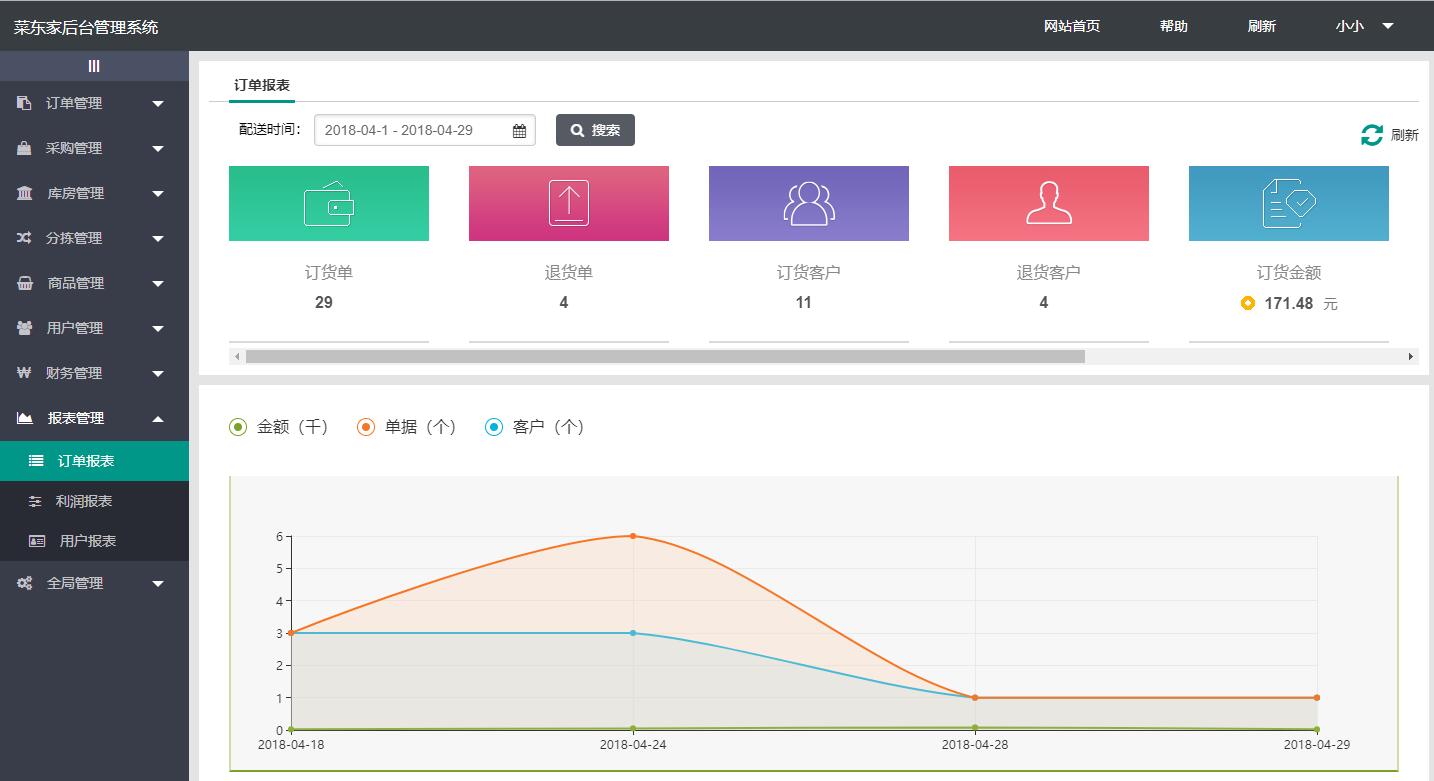Click the green 刷新 refresh icon
The height and width of the screenshot is (781, 1434).
tap(1372, 135)
